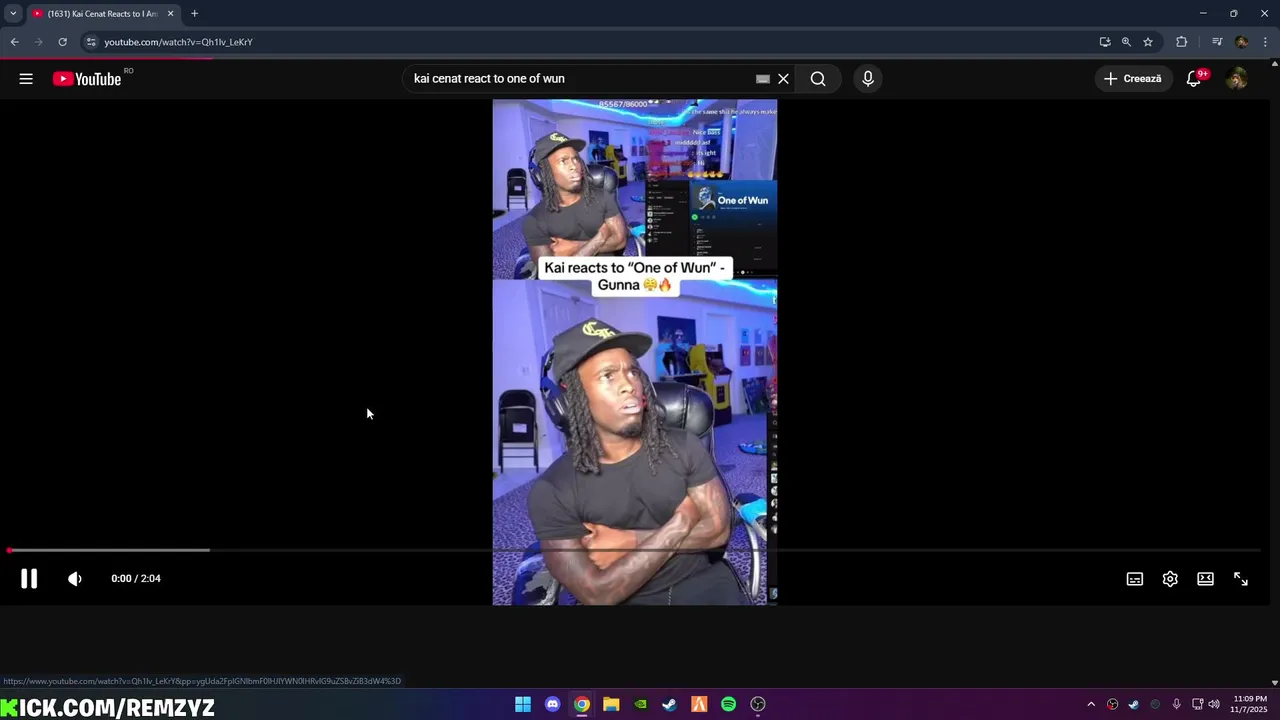This screenshot has width=1280, height=720.
Task: Submit search with the magnifier button
Action: point(818,79)
